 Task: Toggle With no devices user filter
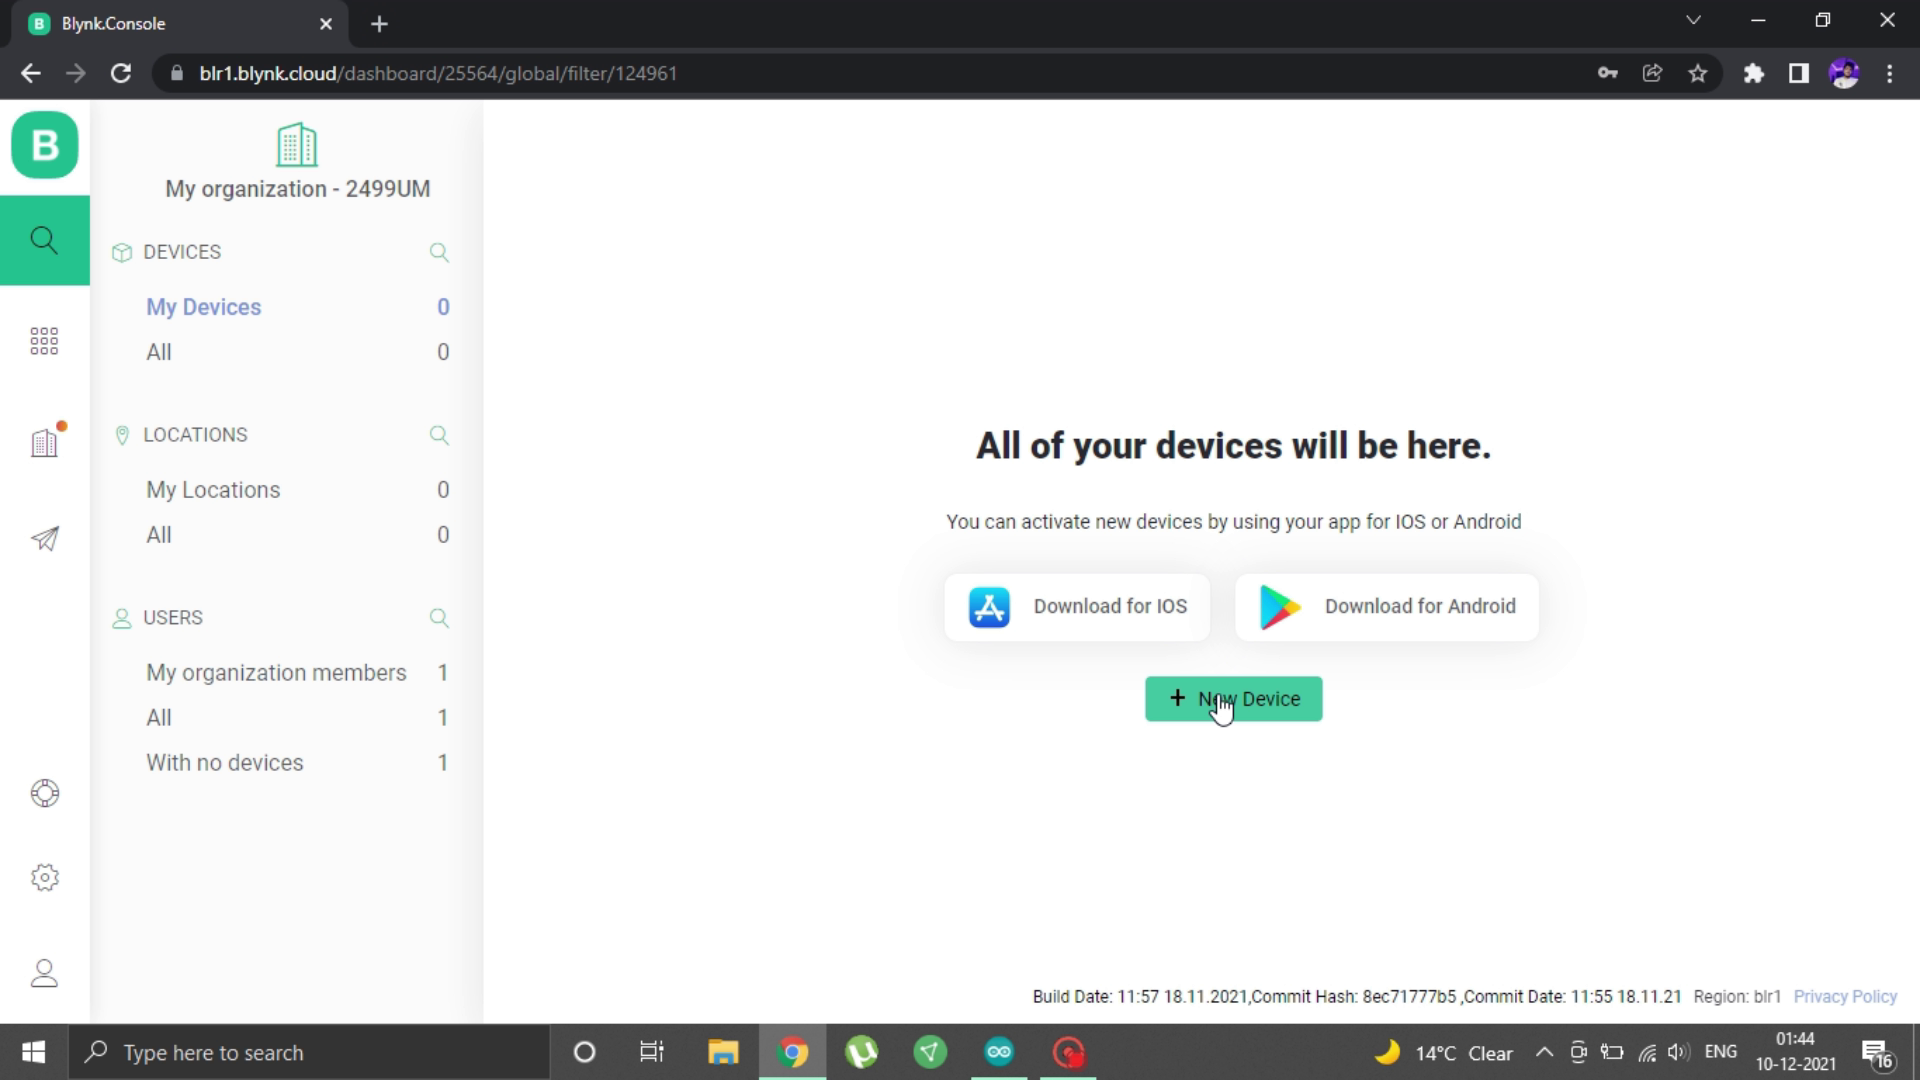click(x=224, y=762)
